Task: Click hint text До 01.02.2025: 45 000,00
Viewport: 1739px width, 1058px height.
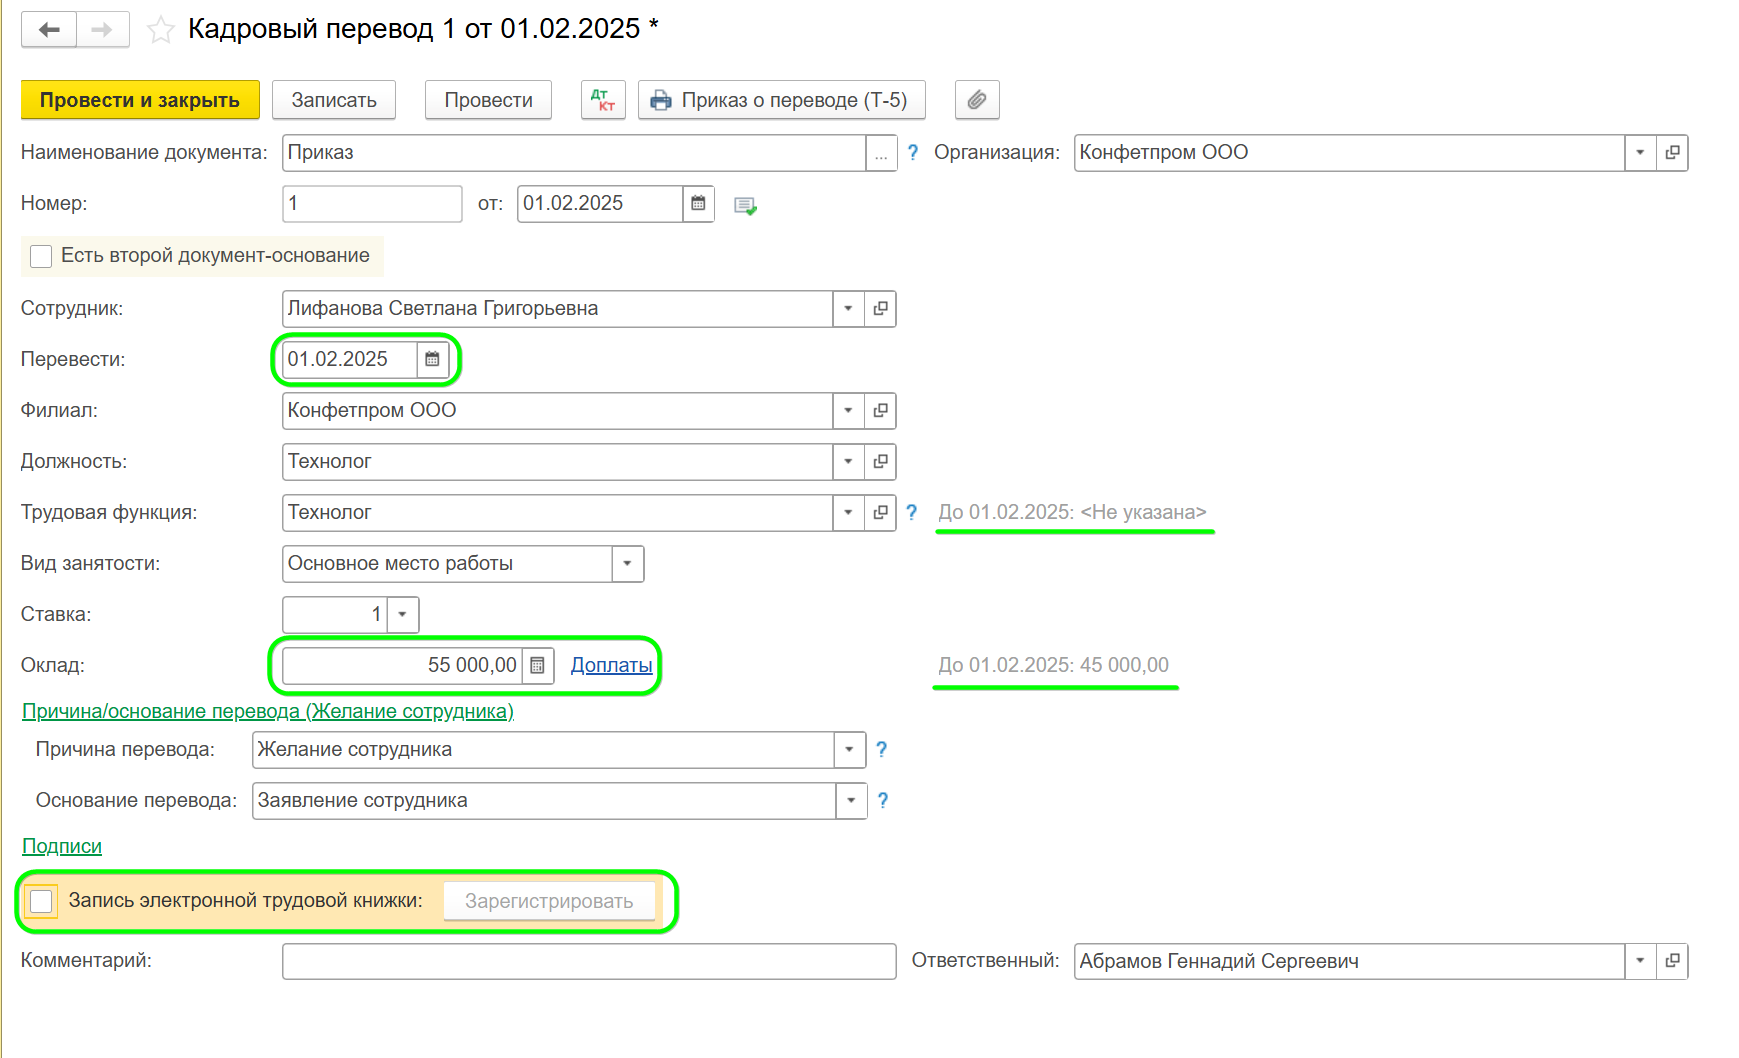Action: click(x=1053, y=666)
